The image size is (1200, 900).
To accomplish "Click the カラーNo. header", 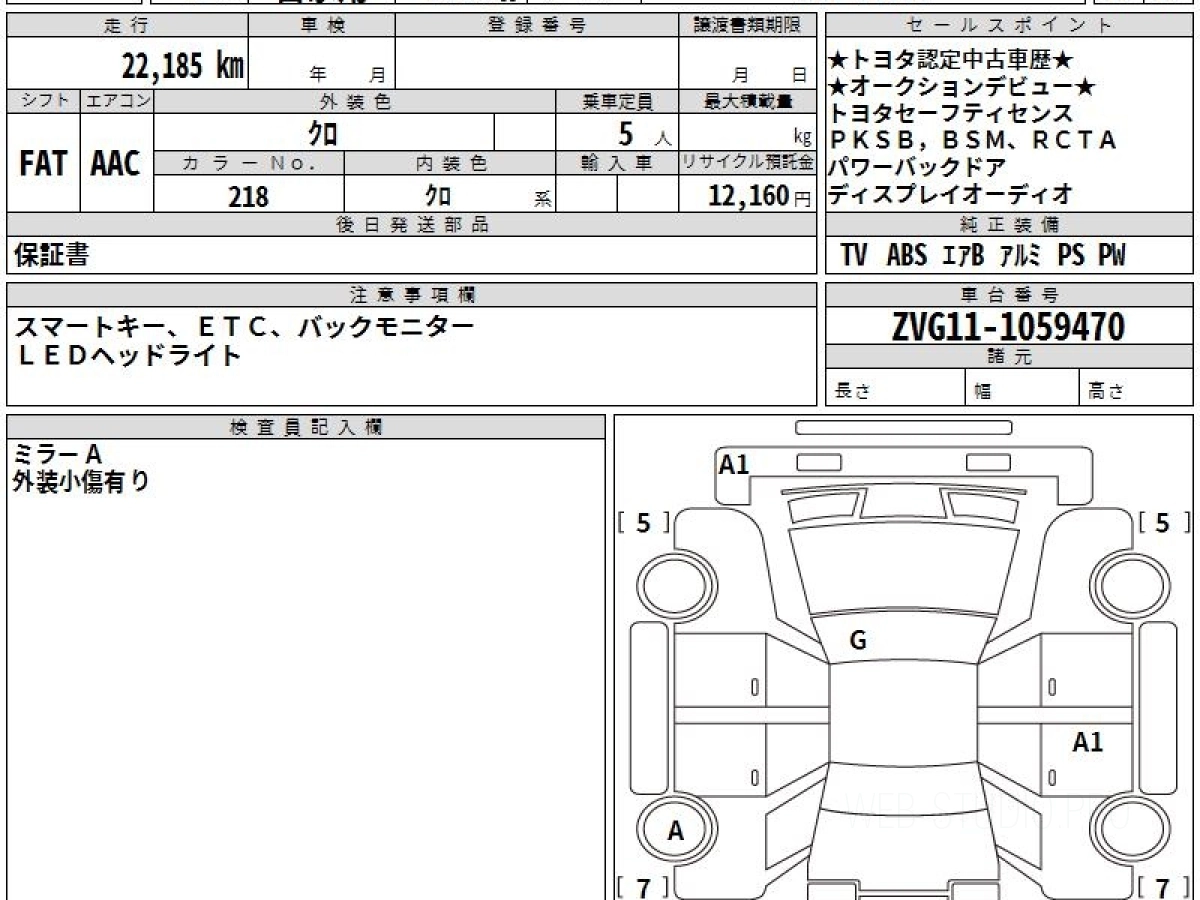I will coord(249,164).
